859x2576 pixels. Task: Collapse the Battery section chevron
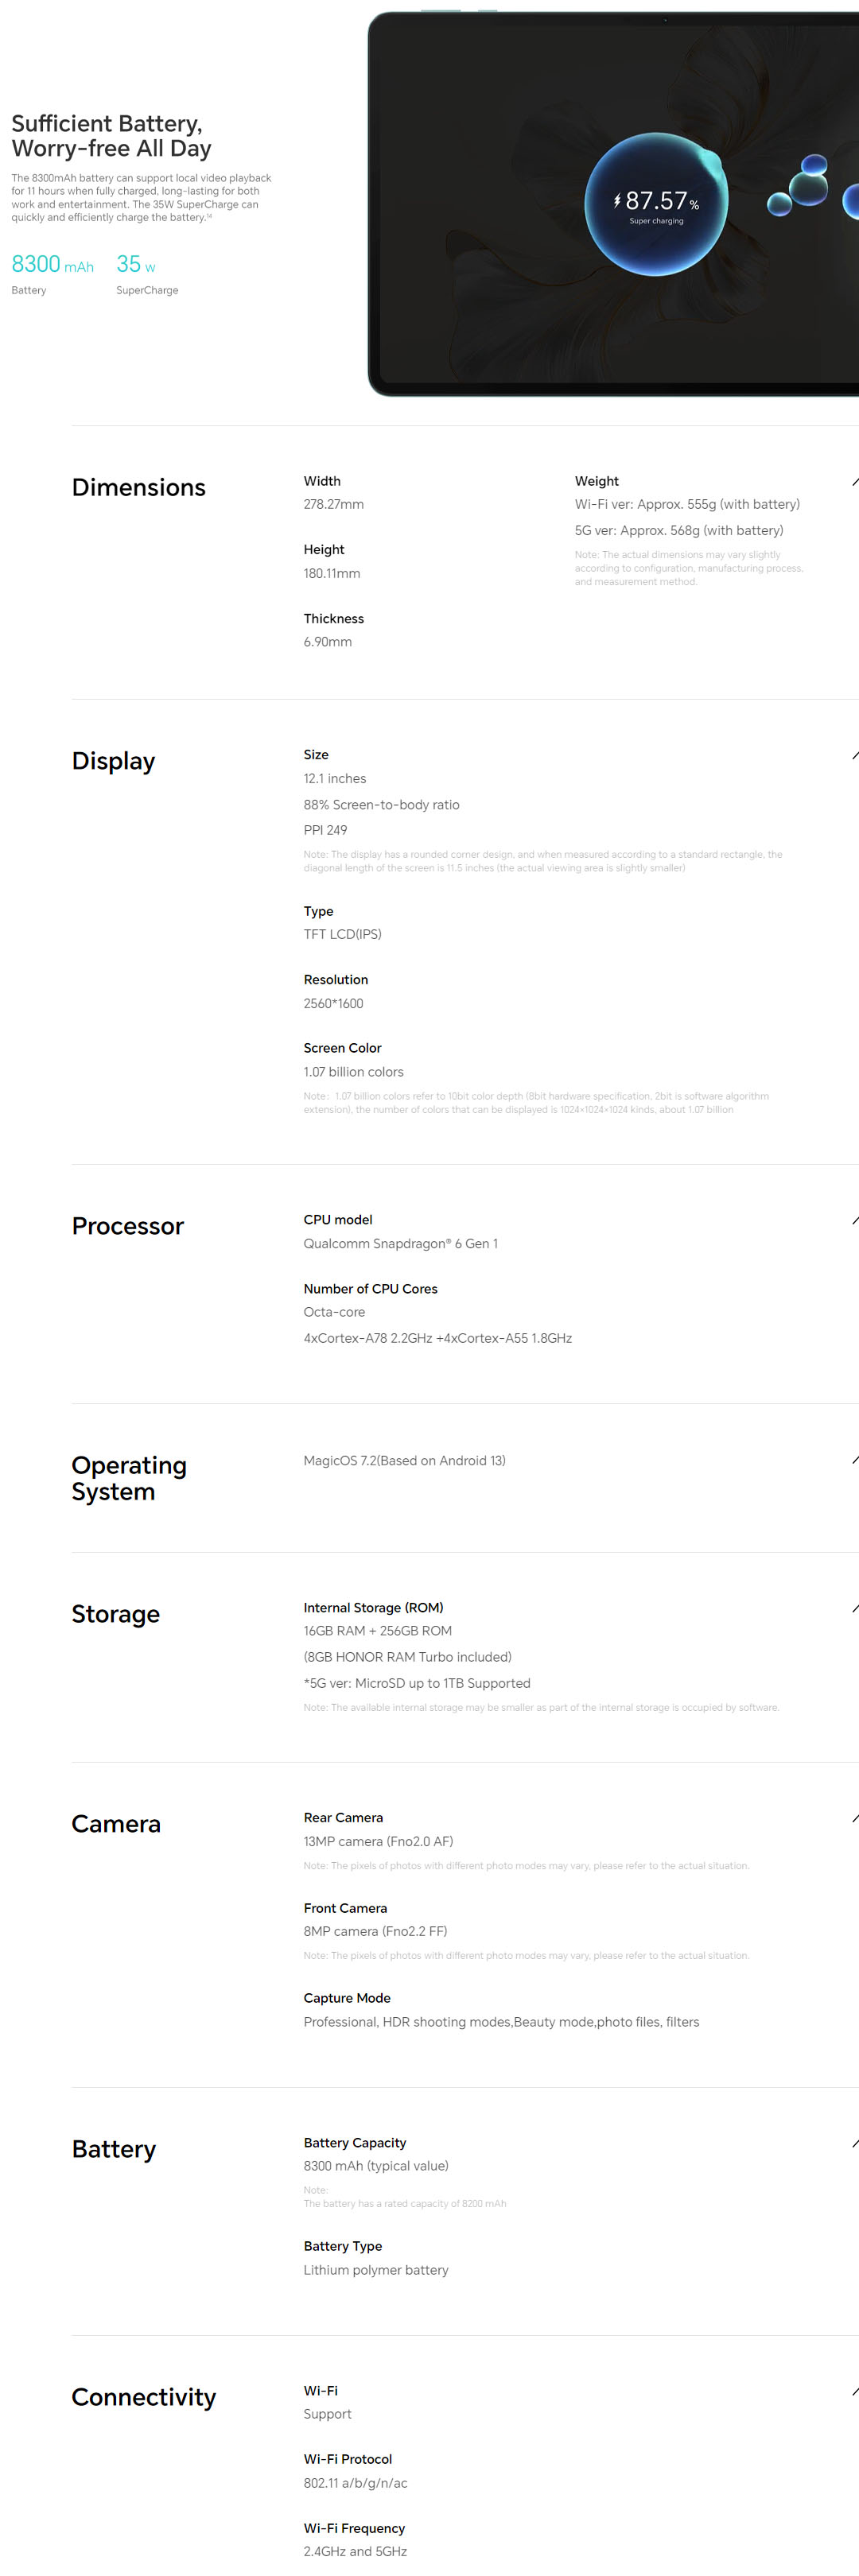(854, 2144)
